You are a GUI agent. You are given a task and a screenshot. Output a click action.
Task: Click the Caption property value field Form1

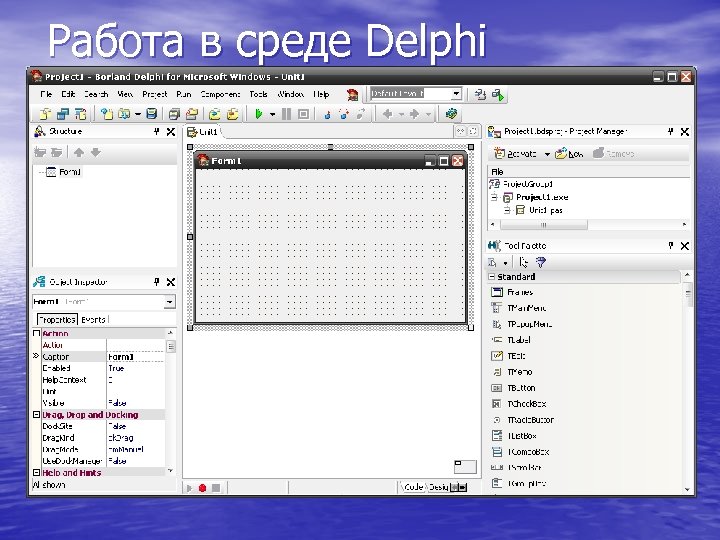click(x=135, y=357)
